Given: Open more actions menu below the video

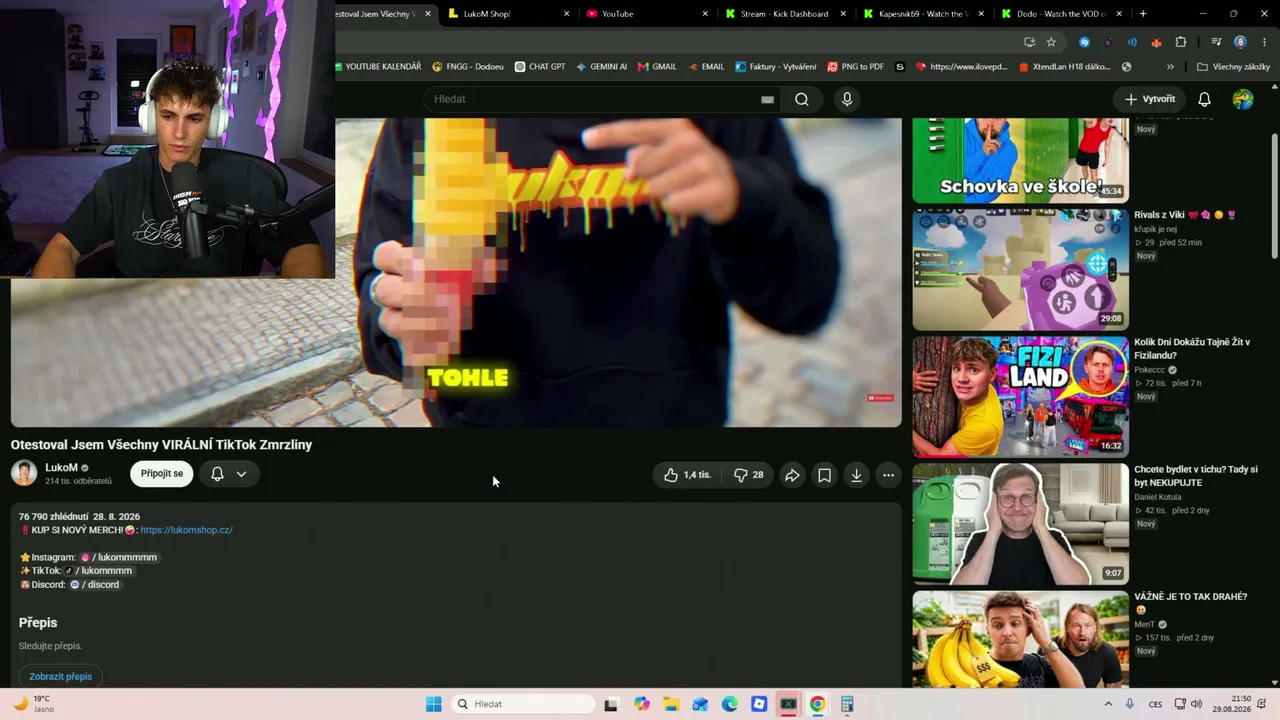Looking at the screenshot, I should pyautogui.click(x=888, y=475).
